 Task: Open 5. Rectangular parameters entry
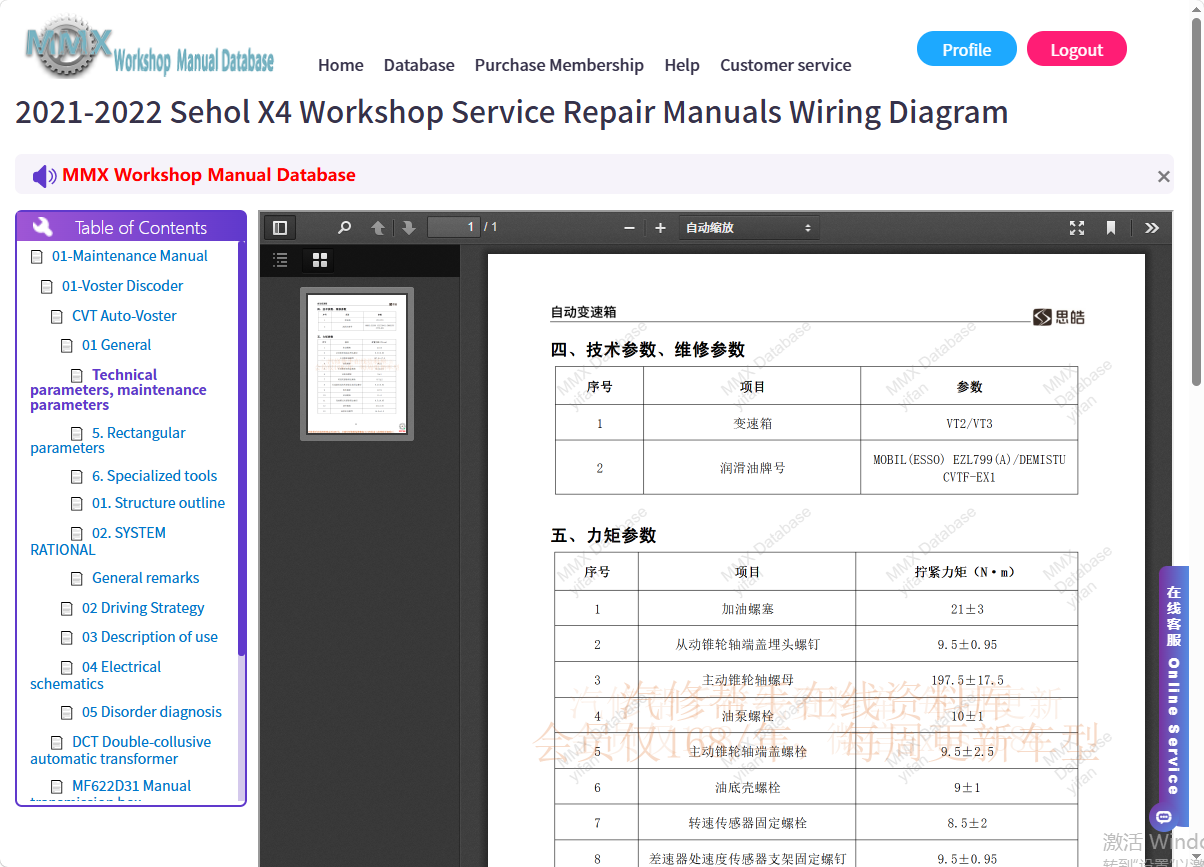coord(108,440)
